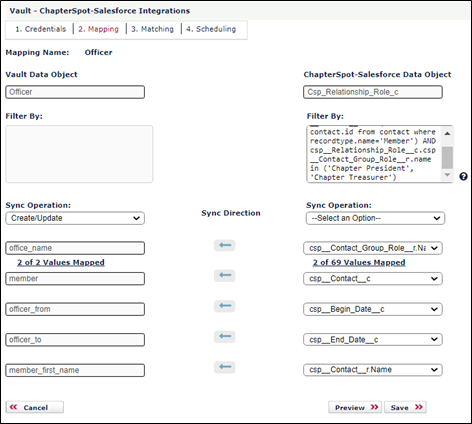Viewport: 472px width, 424px height.
Task: Open the Scheduling tab
Action: 211,29
